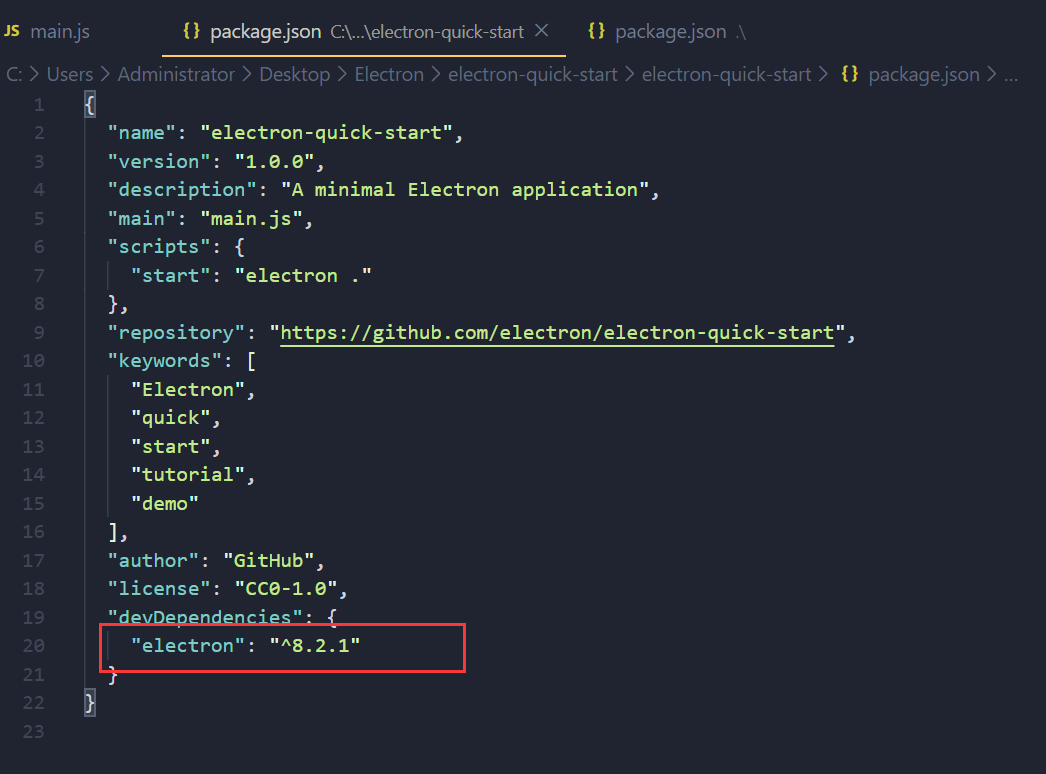Click the "repository" key
Image resolution: width=1046 pixels, height=774 pixels.
[x=177, y=332]
